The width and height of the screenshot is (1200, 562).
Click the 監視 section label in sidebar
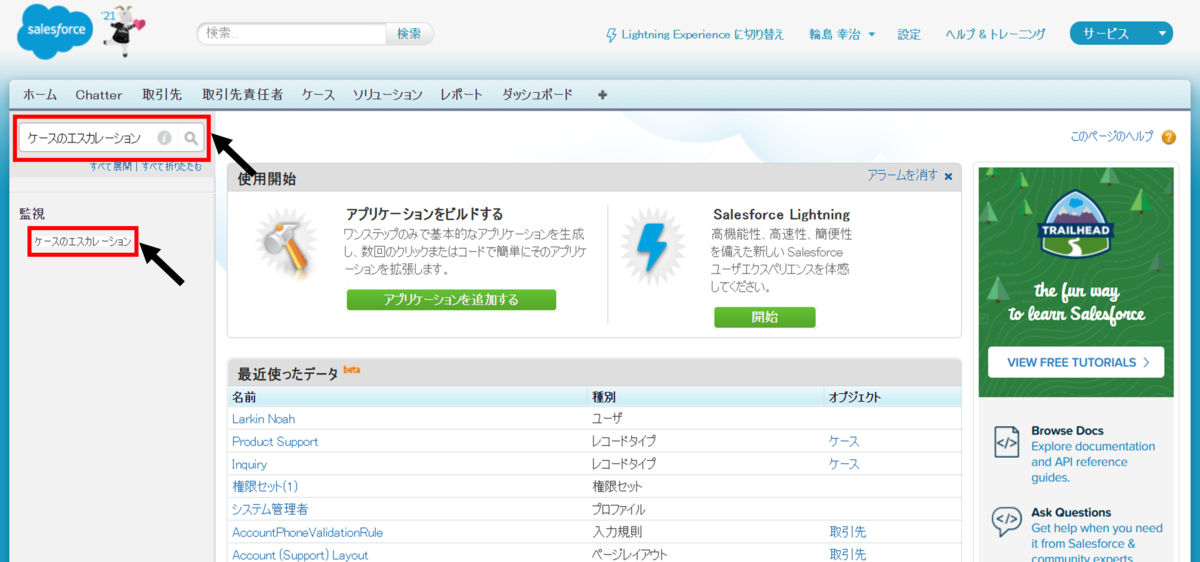point(32,214)
